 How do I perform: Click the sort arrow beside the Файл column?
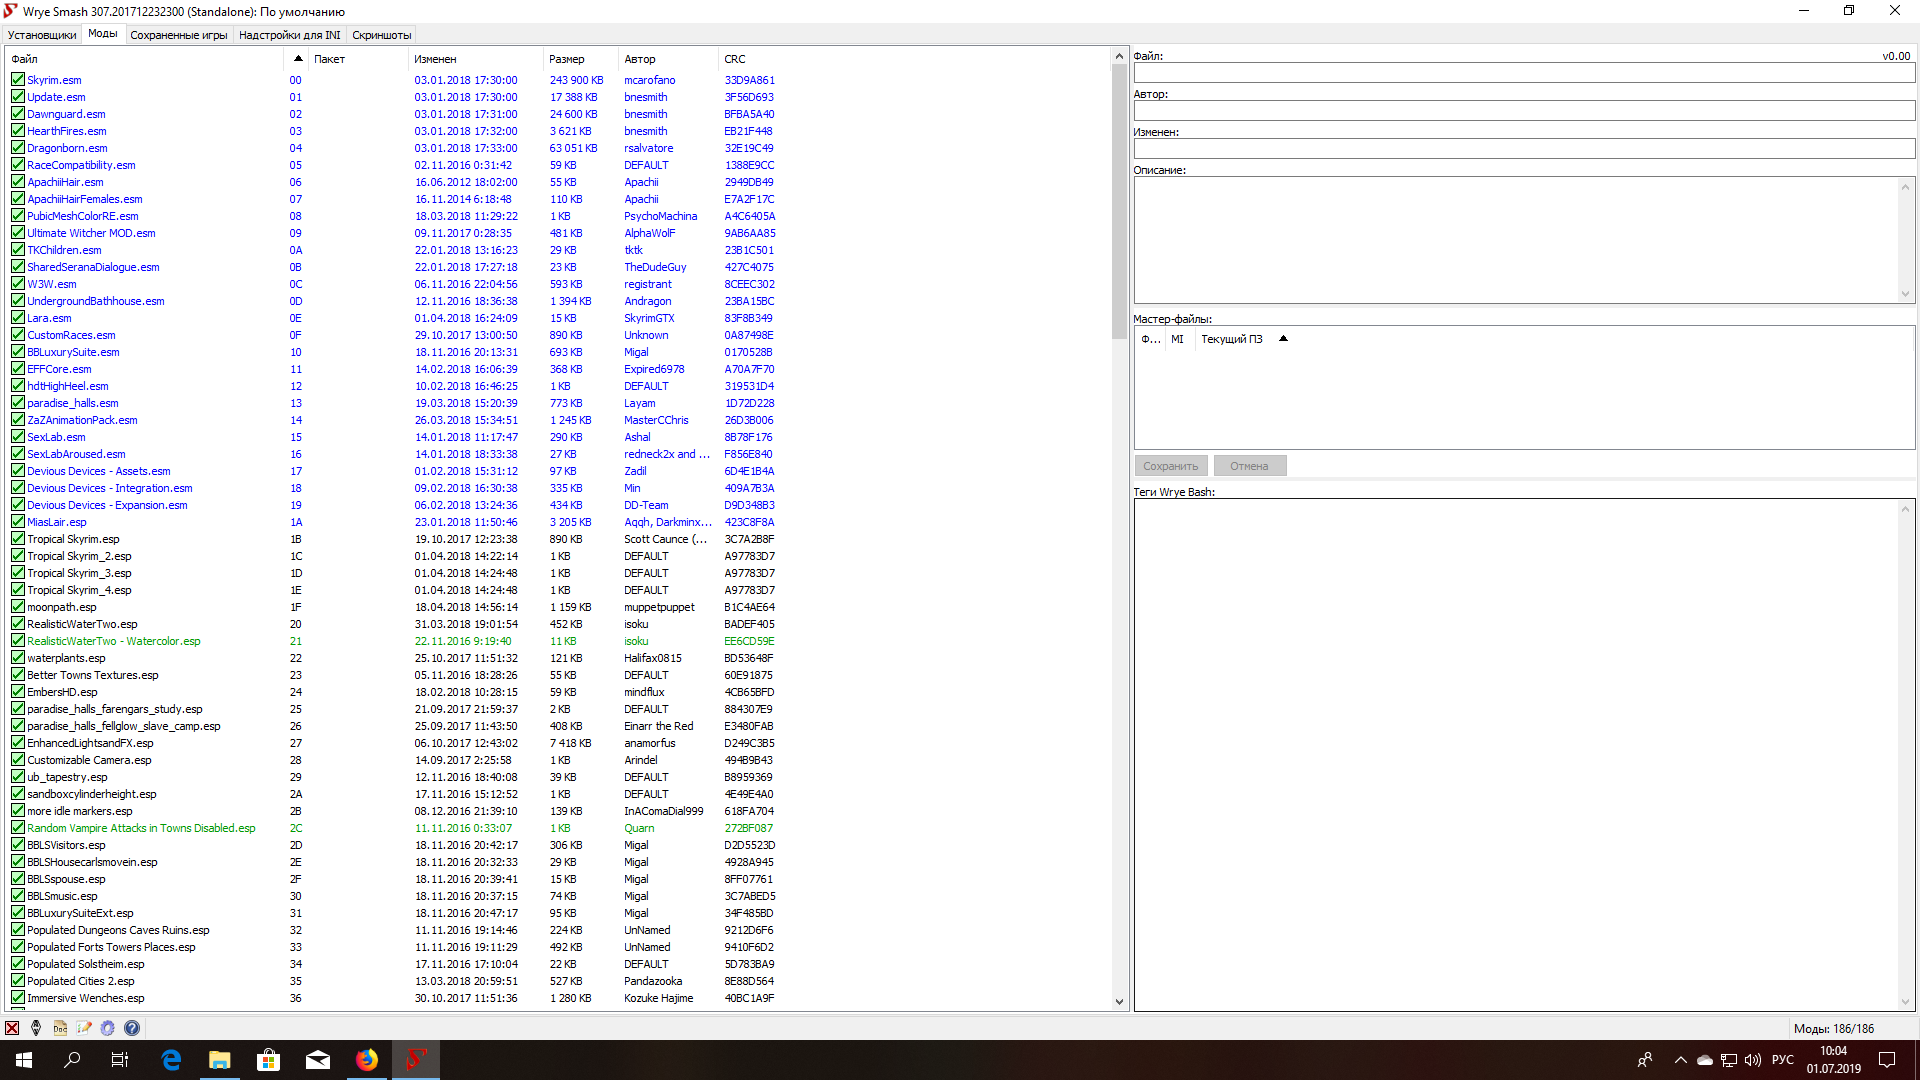coord(298,58)
